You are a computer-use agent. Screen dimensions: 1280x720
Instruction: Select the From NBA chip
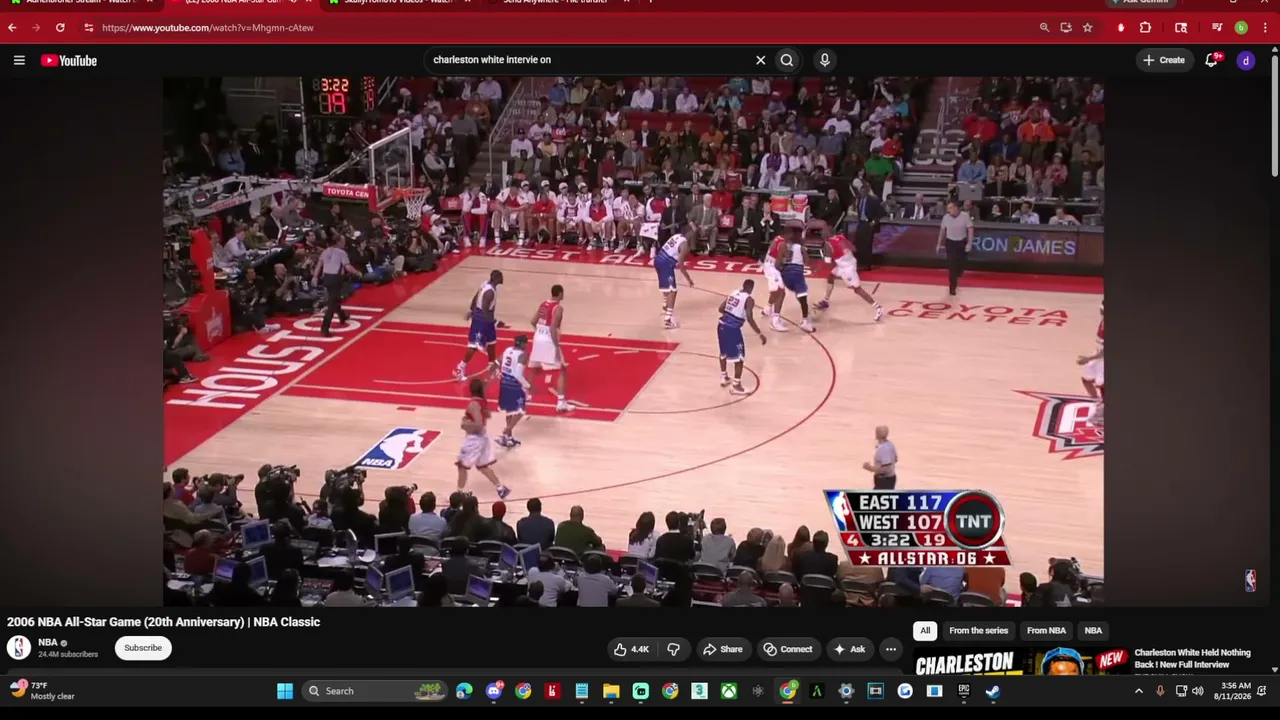pyautogui.click(x=1046, y=630)
